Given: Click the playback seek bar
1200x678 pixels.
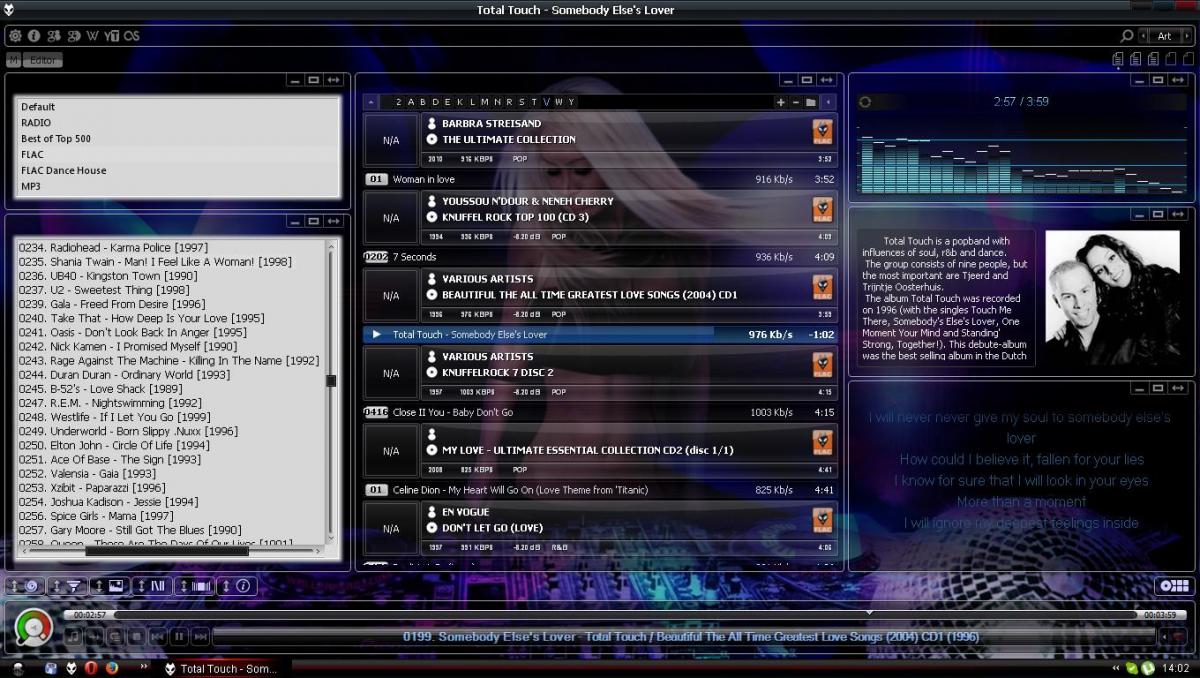Looking at the screenshot, I should [625, 614].
